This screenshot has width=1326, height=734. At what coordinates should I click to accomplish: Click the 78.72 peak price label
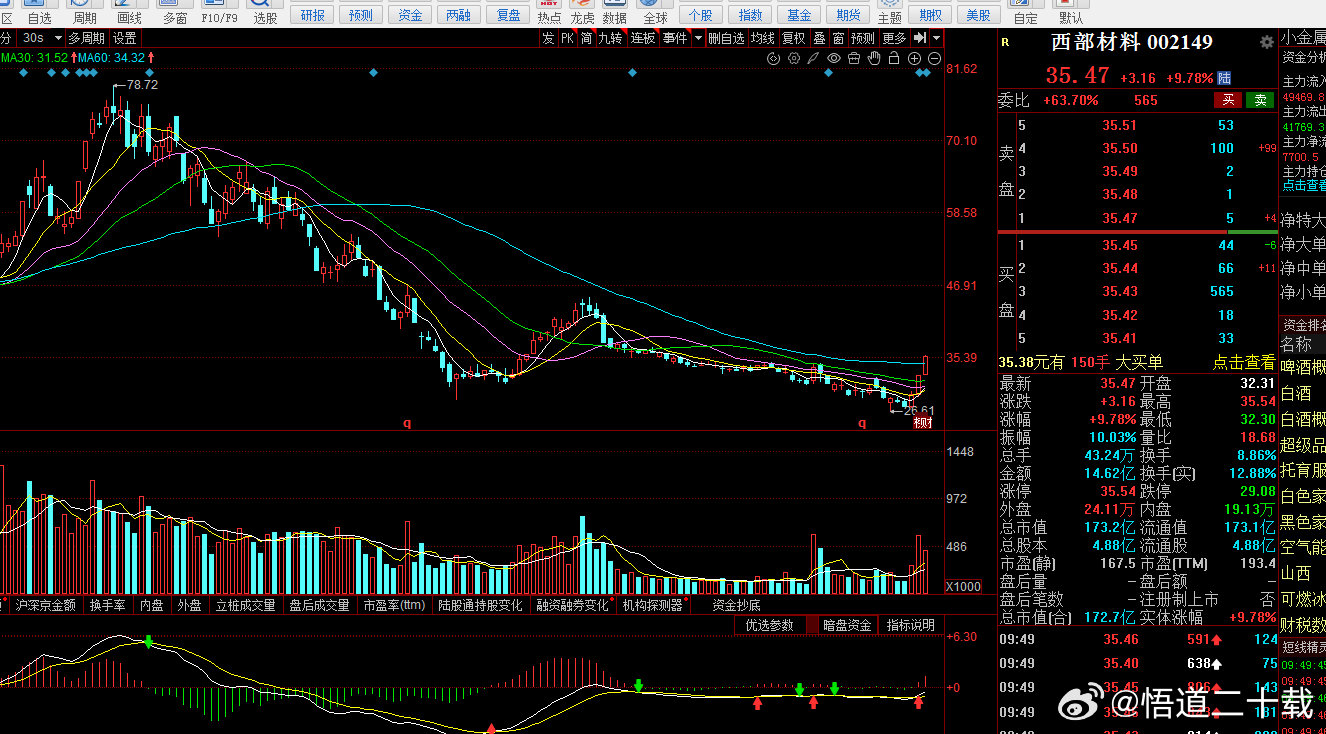point(142,85)
